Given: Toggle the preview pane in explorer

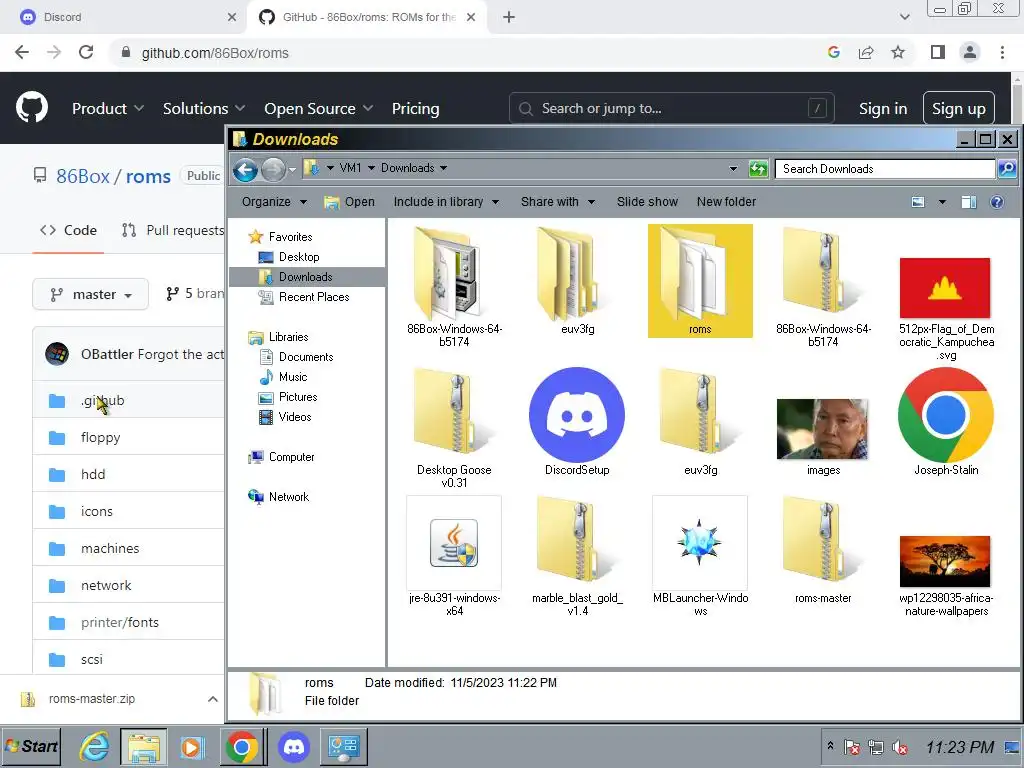Looking at the screenshot, I should (x=968, y=202).
